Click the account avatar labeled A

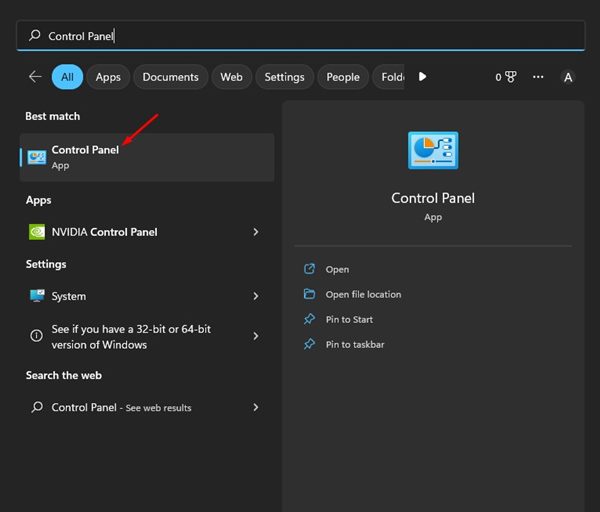[568, 77]
